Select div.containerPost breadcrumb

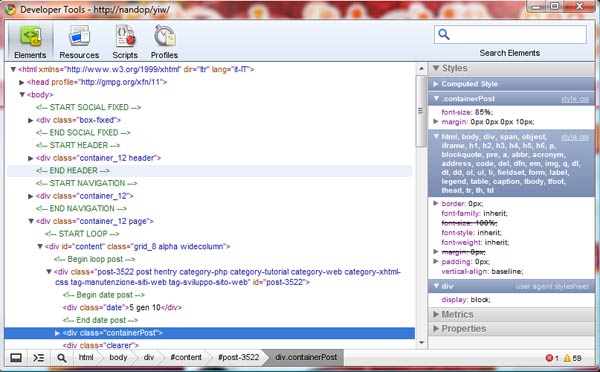306,357
